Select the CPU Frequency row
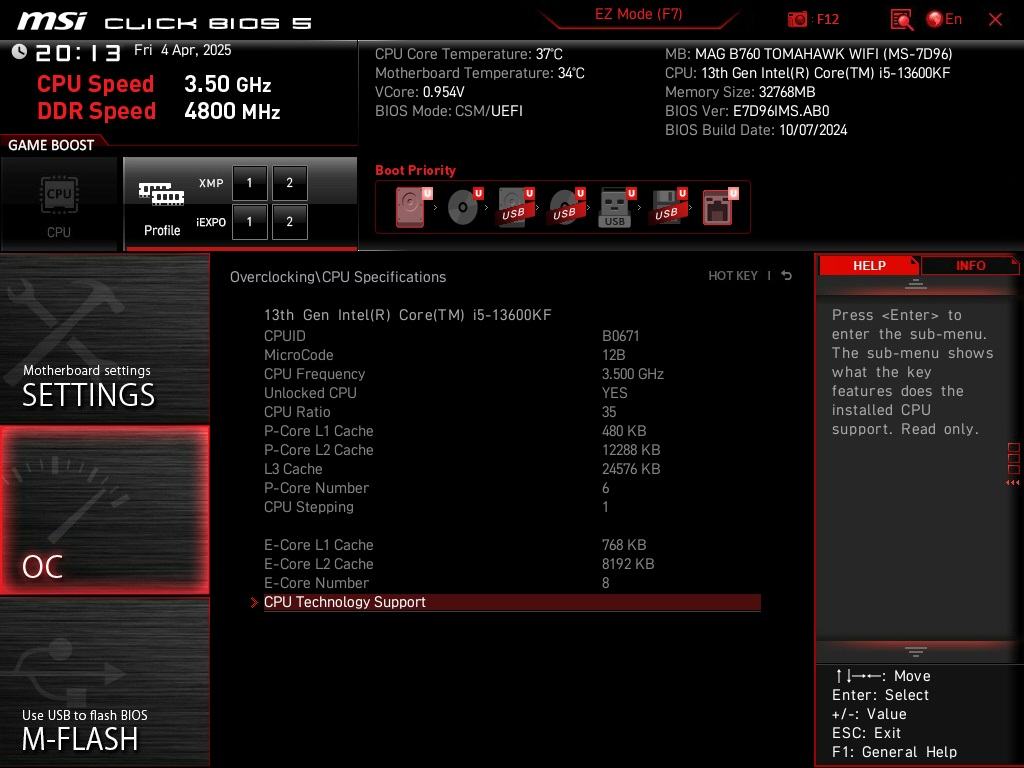 512,374
